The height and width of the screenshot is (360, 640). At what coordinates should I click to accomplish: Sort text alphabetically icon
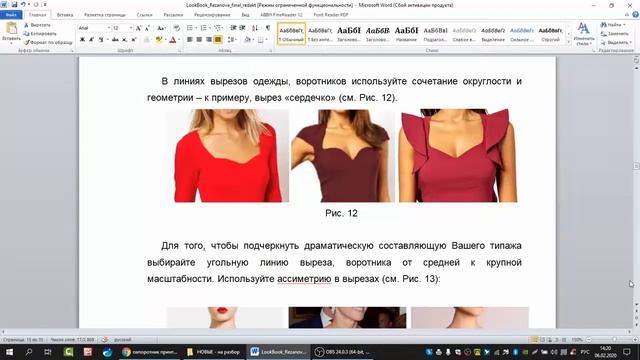click(x=255, y=28)
